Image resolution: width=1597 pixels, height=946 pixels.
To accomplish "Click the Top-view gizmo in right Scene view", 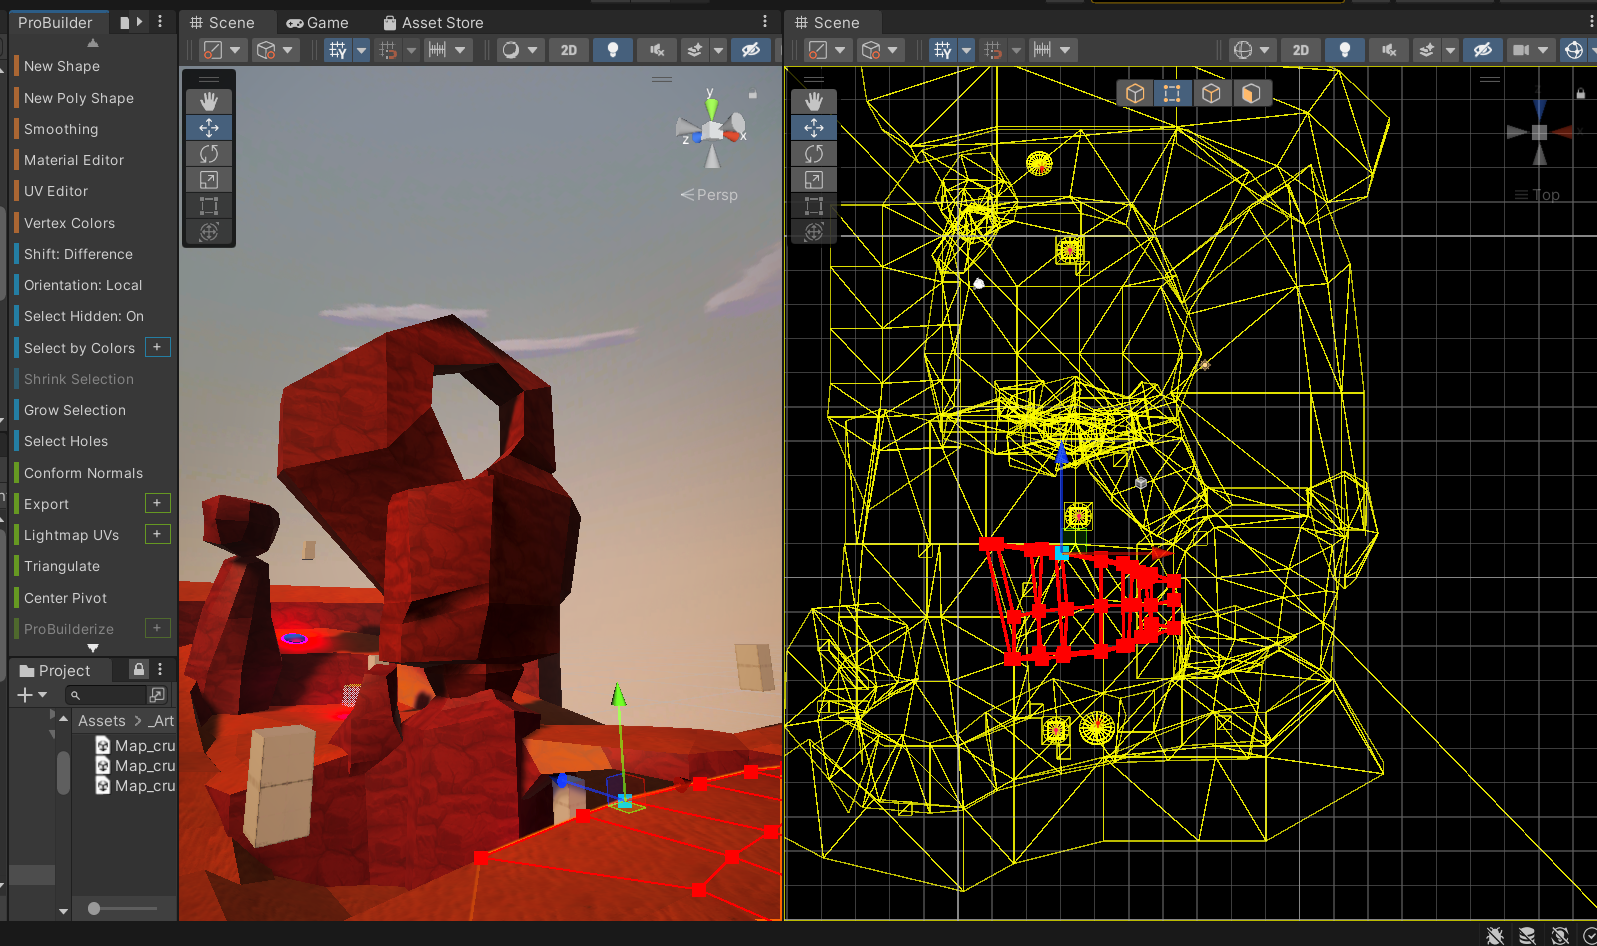I will [x=1539, y=131].
